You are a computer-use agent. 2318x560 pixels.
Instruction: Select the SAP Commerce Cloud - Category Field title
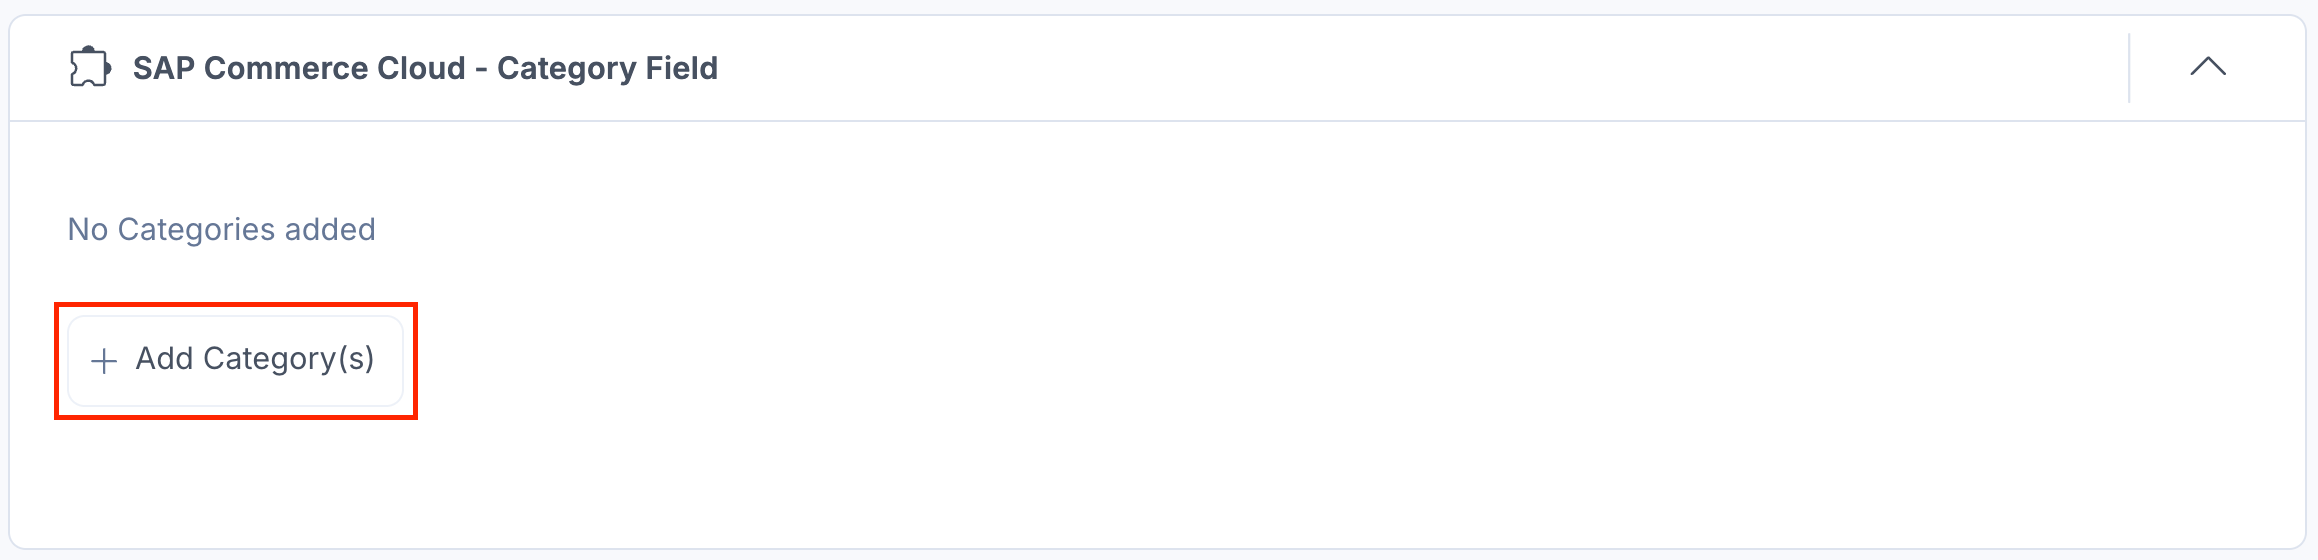425,68
